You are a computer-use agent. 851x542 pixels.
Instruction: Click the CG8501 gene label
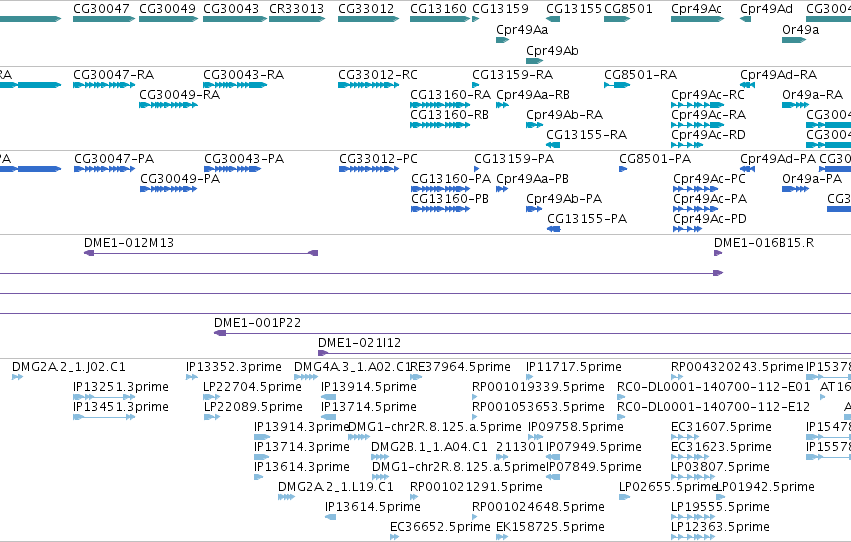coord(628,9)
